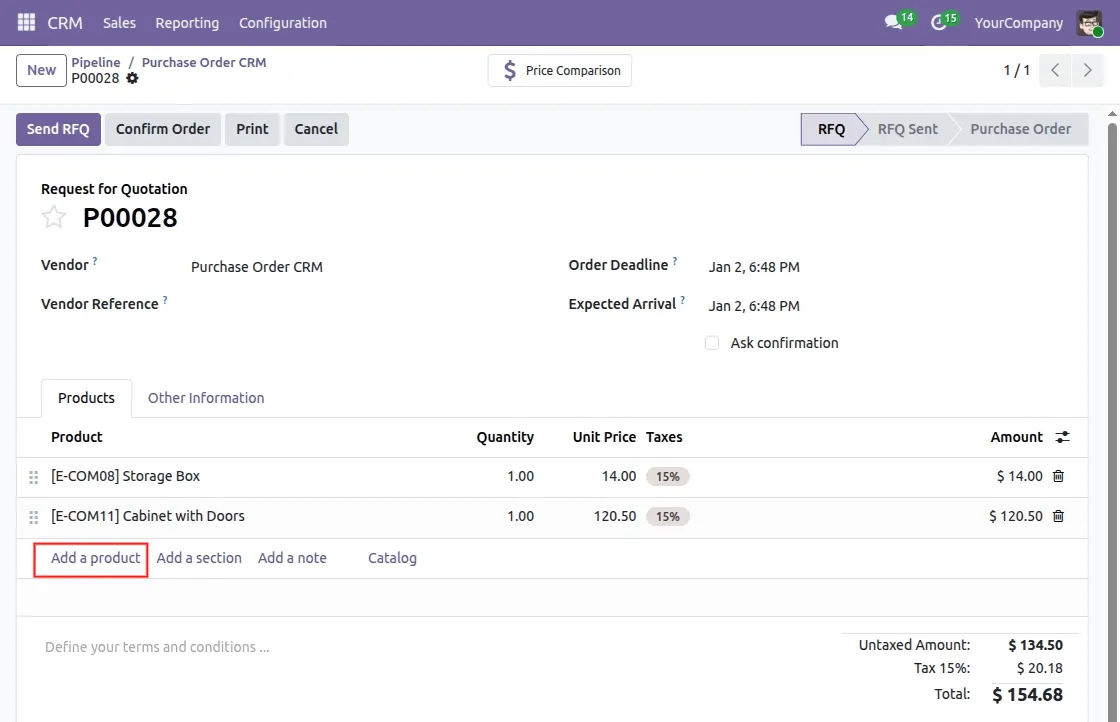
Task: Click the user avatar in the top bar
Action: [1089, 22]
